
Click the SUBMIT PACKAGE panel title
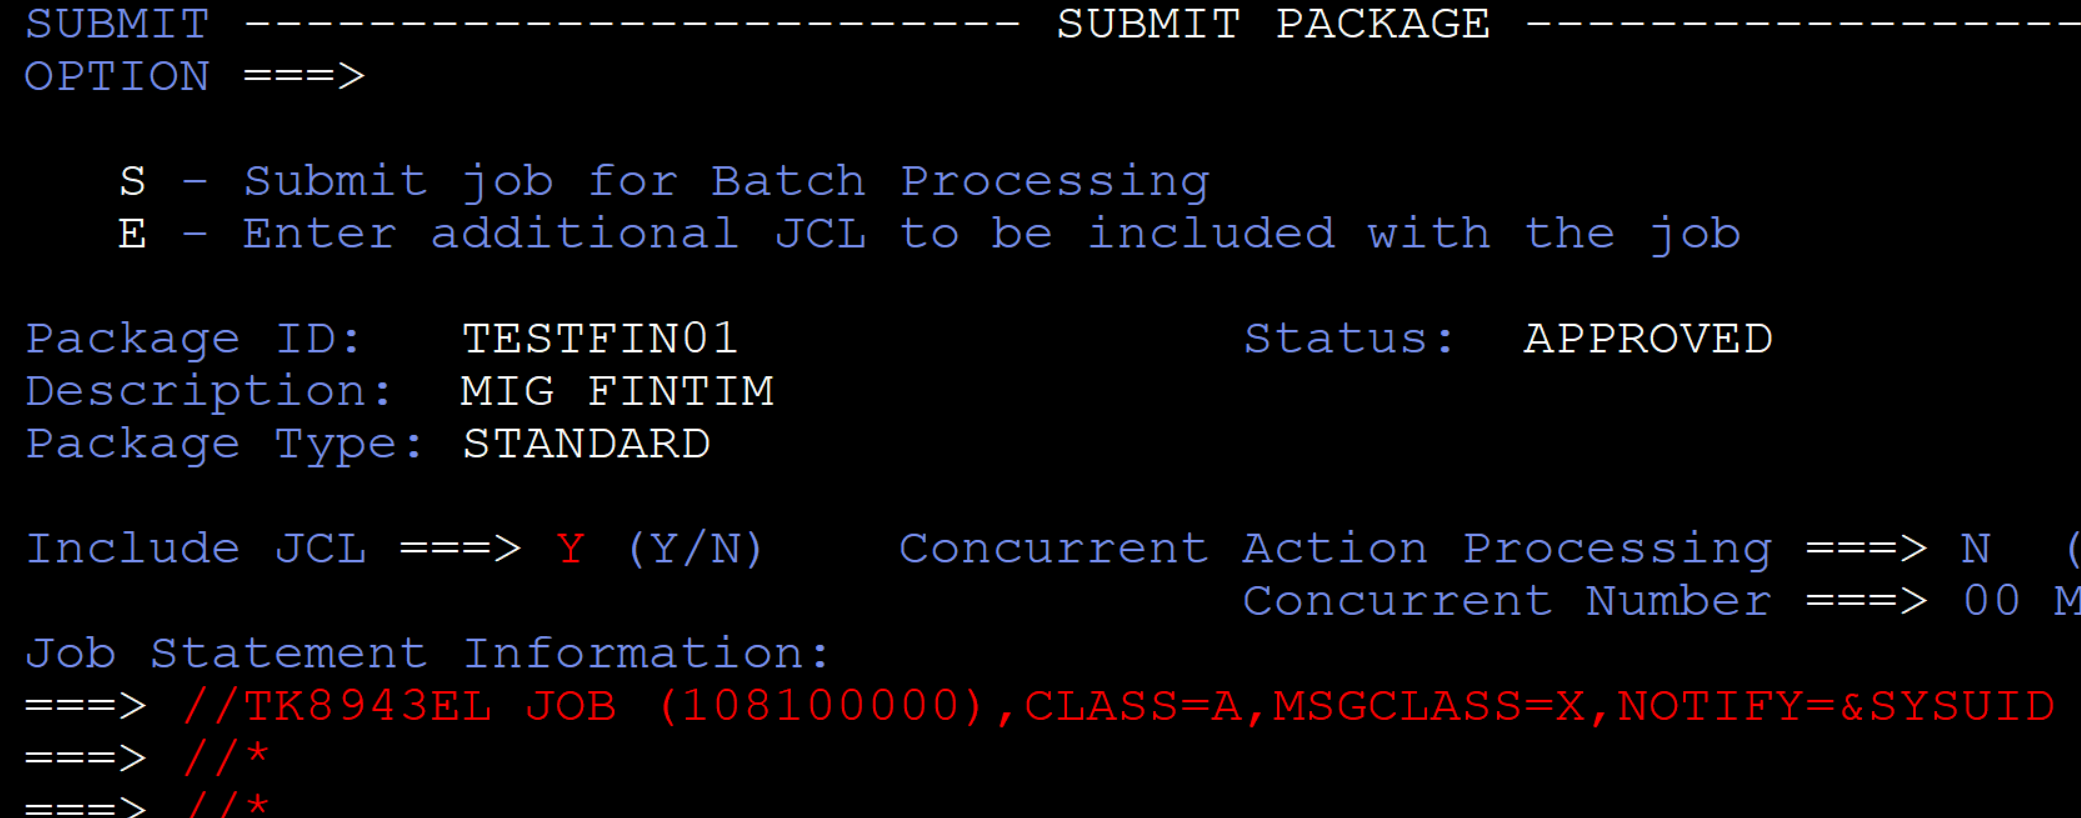(x=1273, y=24)
